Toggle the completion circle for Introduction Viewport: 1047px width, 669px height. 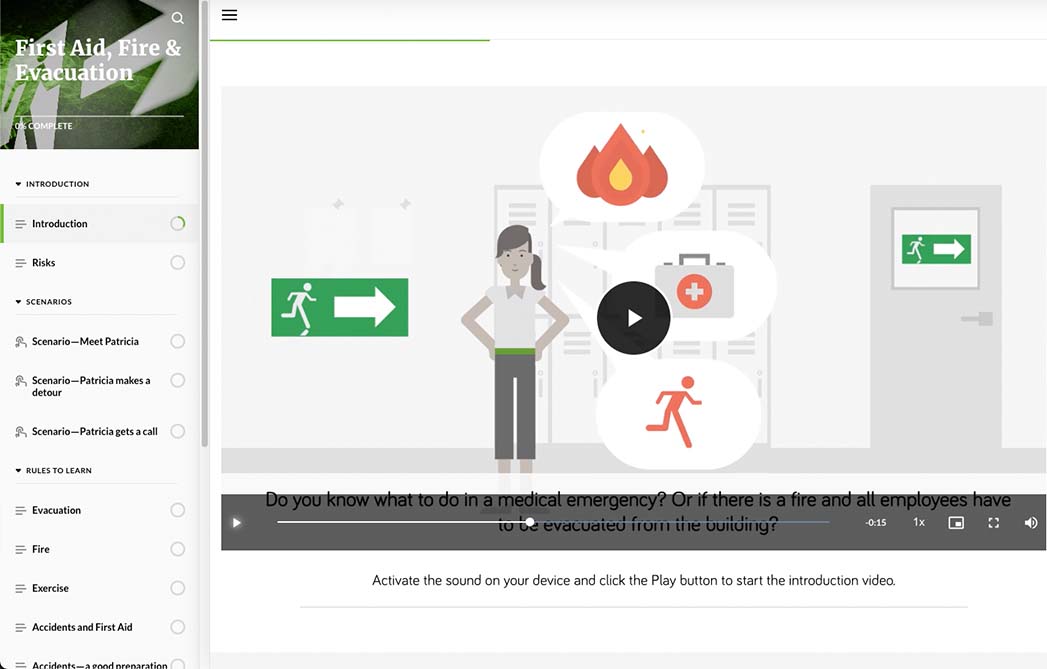pyautogui.click(x=177, y=223)
